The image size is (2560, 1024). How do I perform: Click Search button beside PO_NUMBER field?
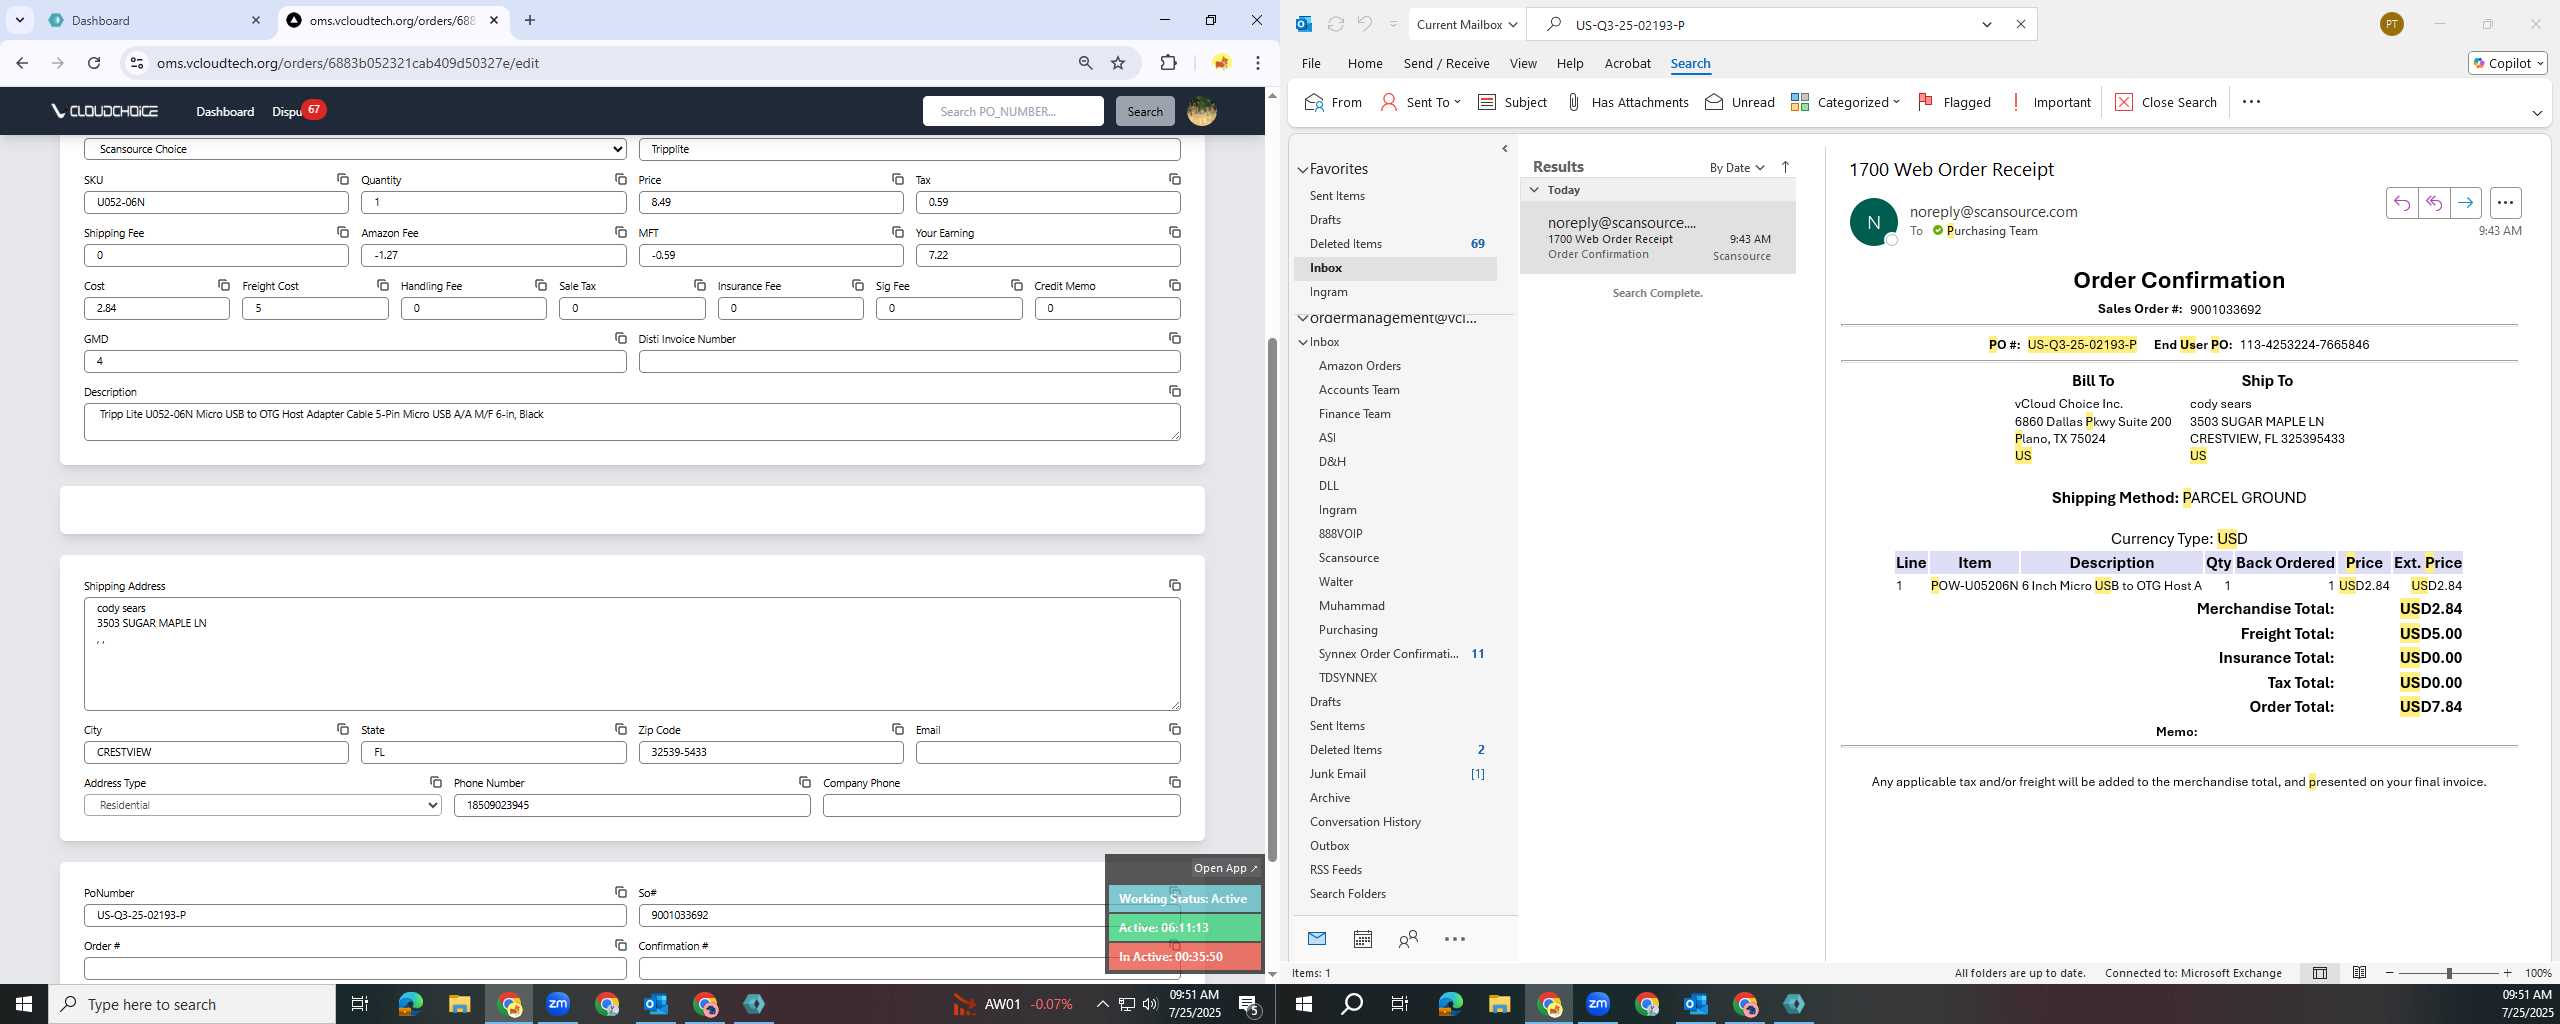pyautogui.click(x=1145, y=111)
